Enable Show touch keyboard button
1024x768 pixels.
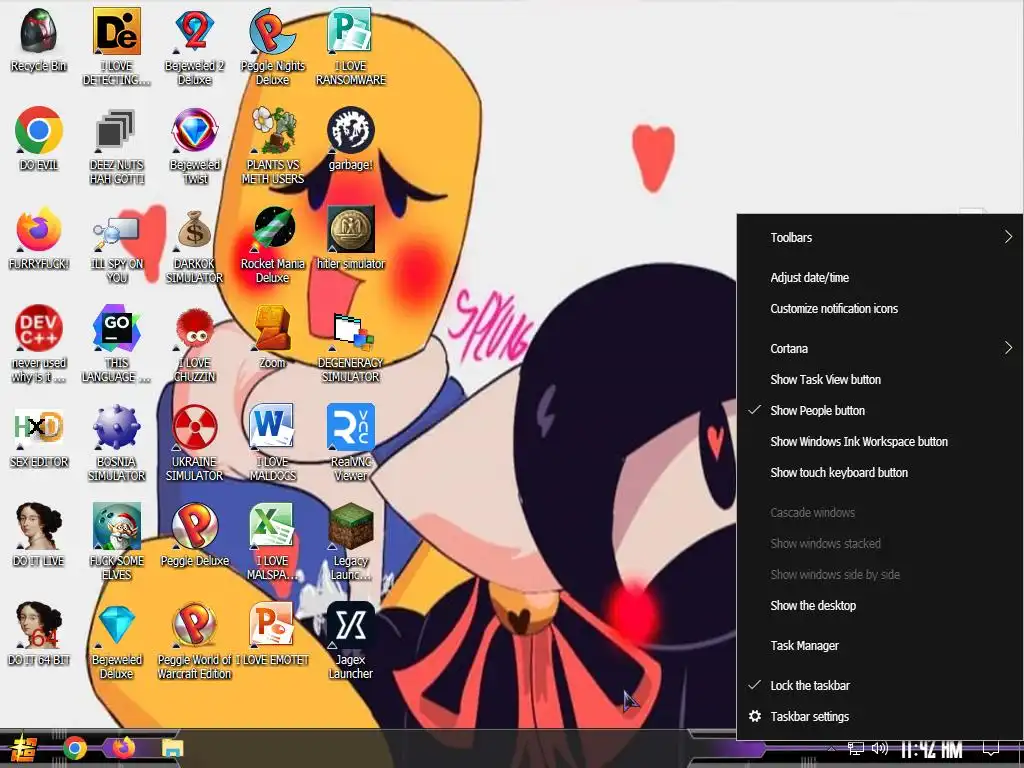tap(879, 472)
